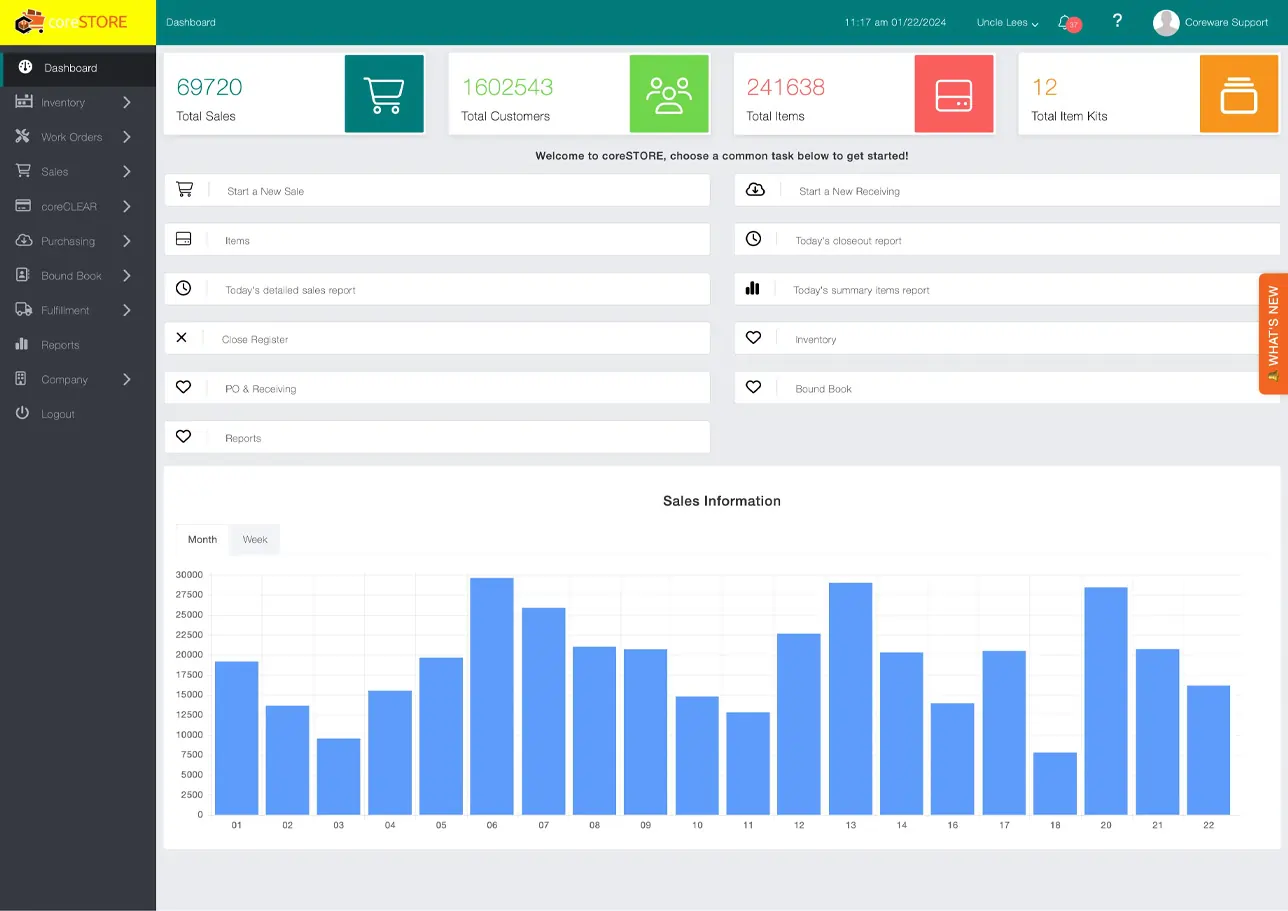The image size is (1288, 911).
Task: Click the cart icon beside Start a New Sale
Action: 184,189
